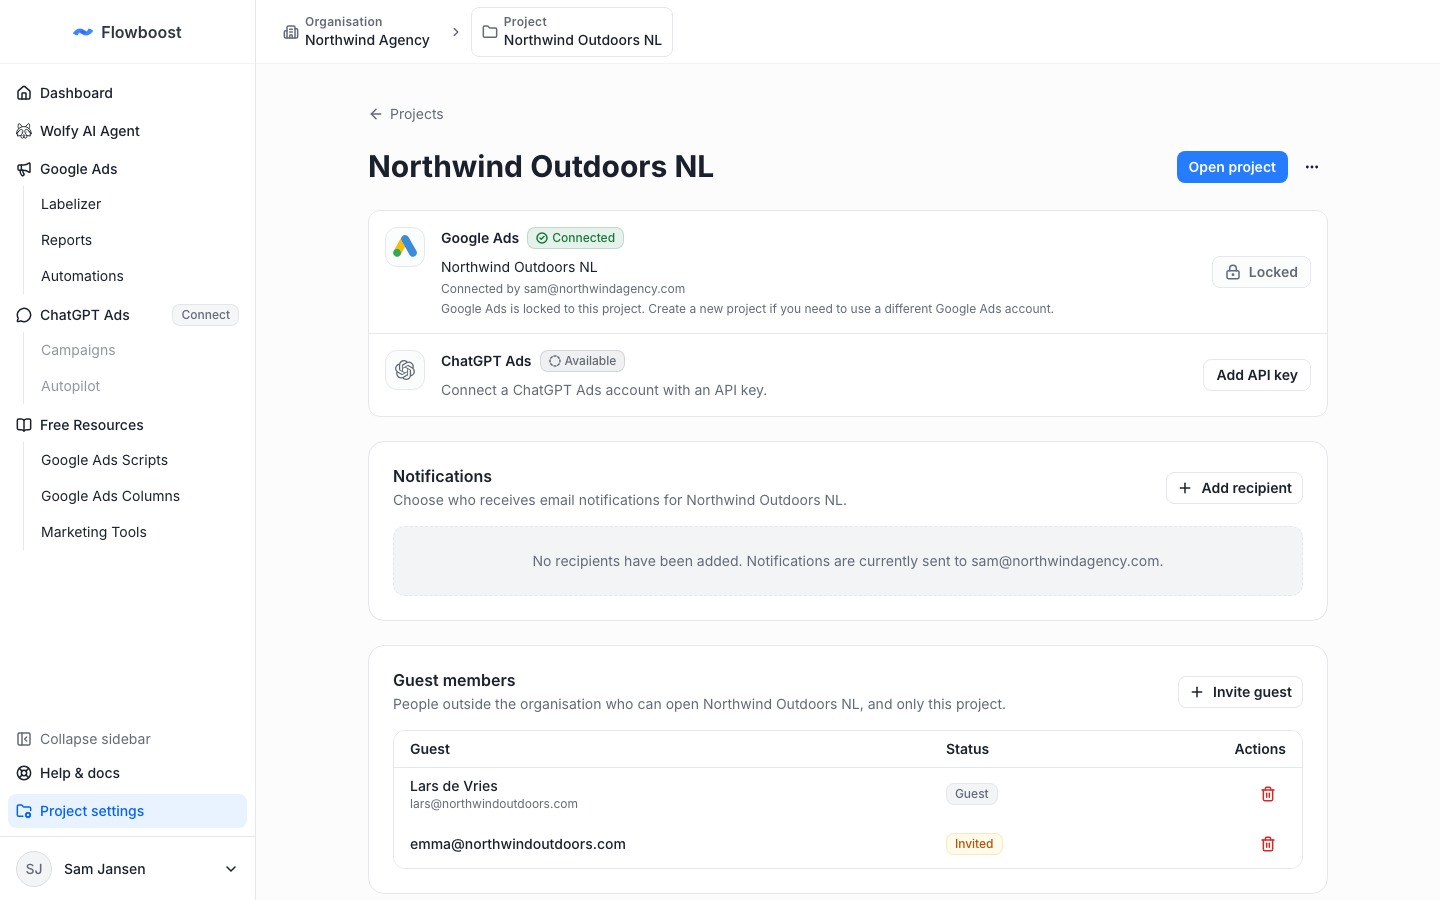Open Automations in the sidebar
The height and width of the screenshot is (900, 1440).
82,276
